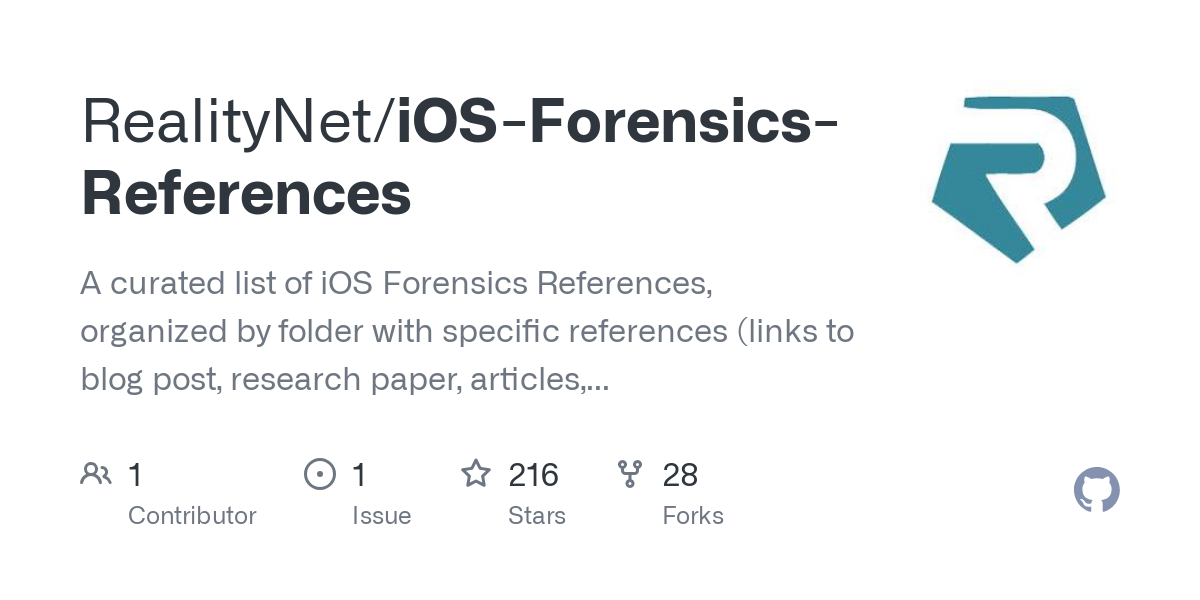1200x600 pixels.
Task: Click the number 1 above Issue
Action: [359, 475]
